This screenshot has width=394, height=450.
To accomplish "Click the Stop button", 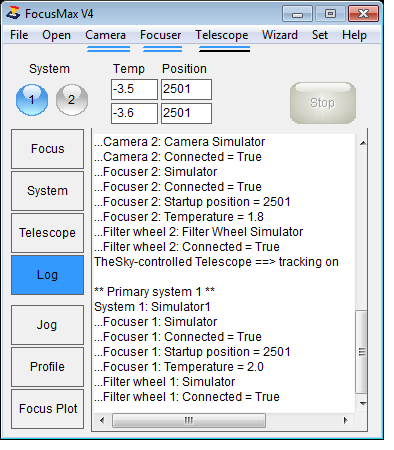I will click(x=323, y=103).
